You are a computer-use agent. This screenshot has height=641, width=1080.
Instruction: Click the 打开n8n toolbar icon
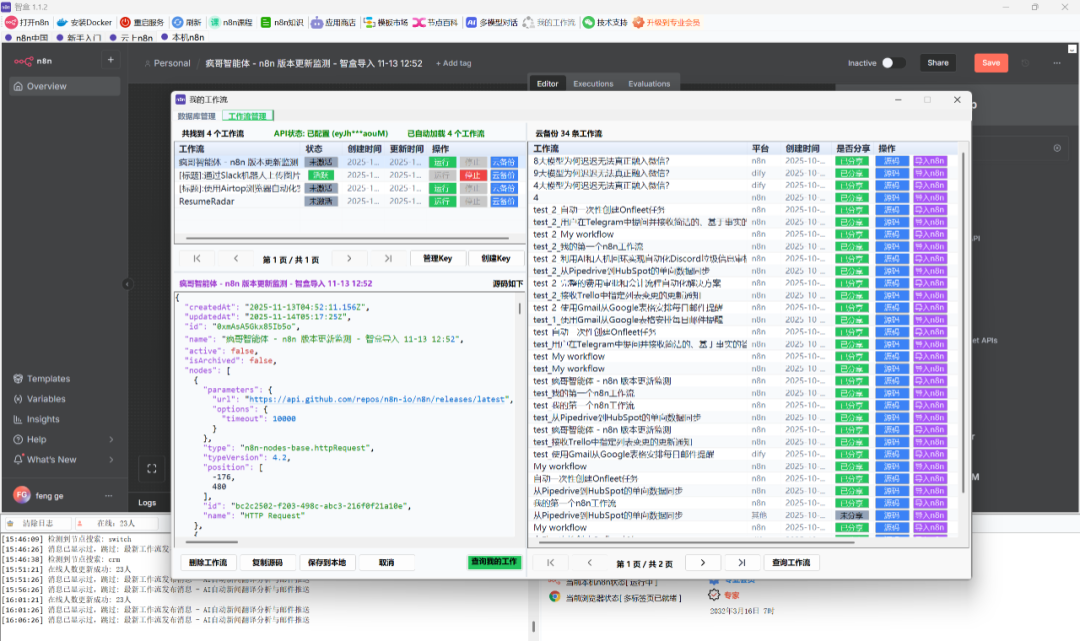click(12, 22)
